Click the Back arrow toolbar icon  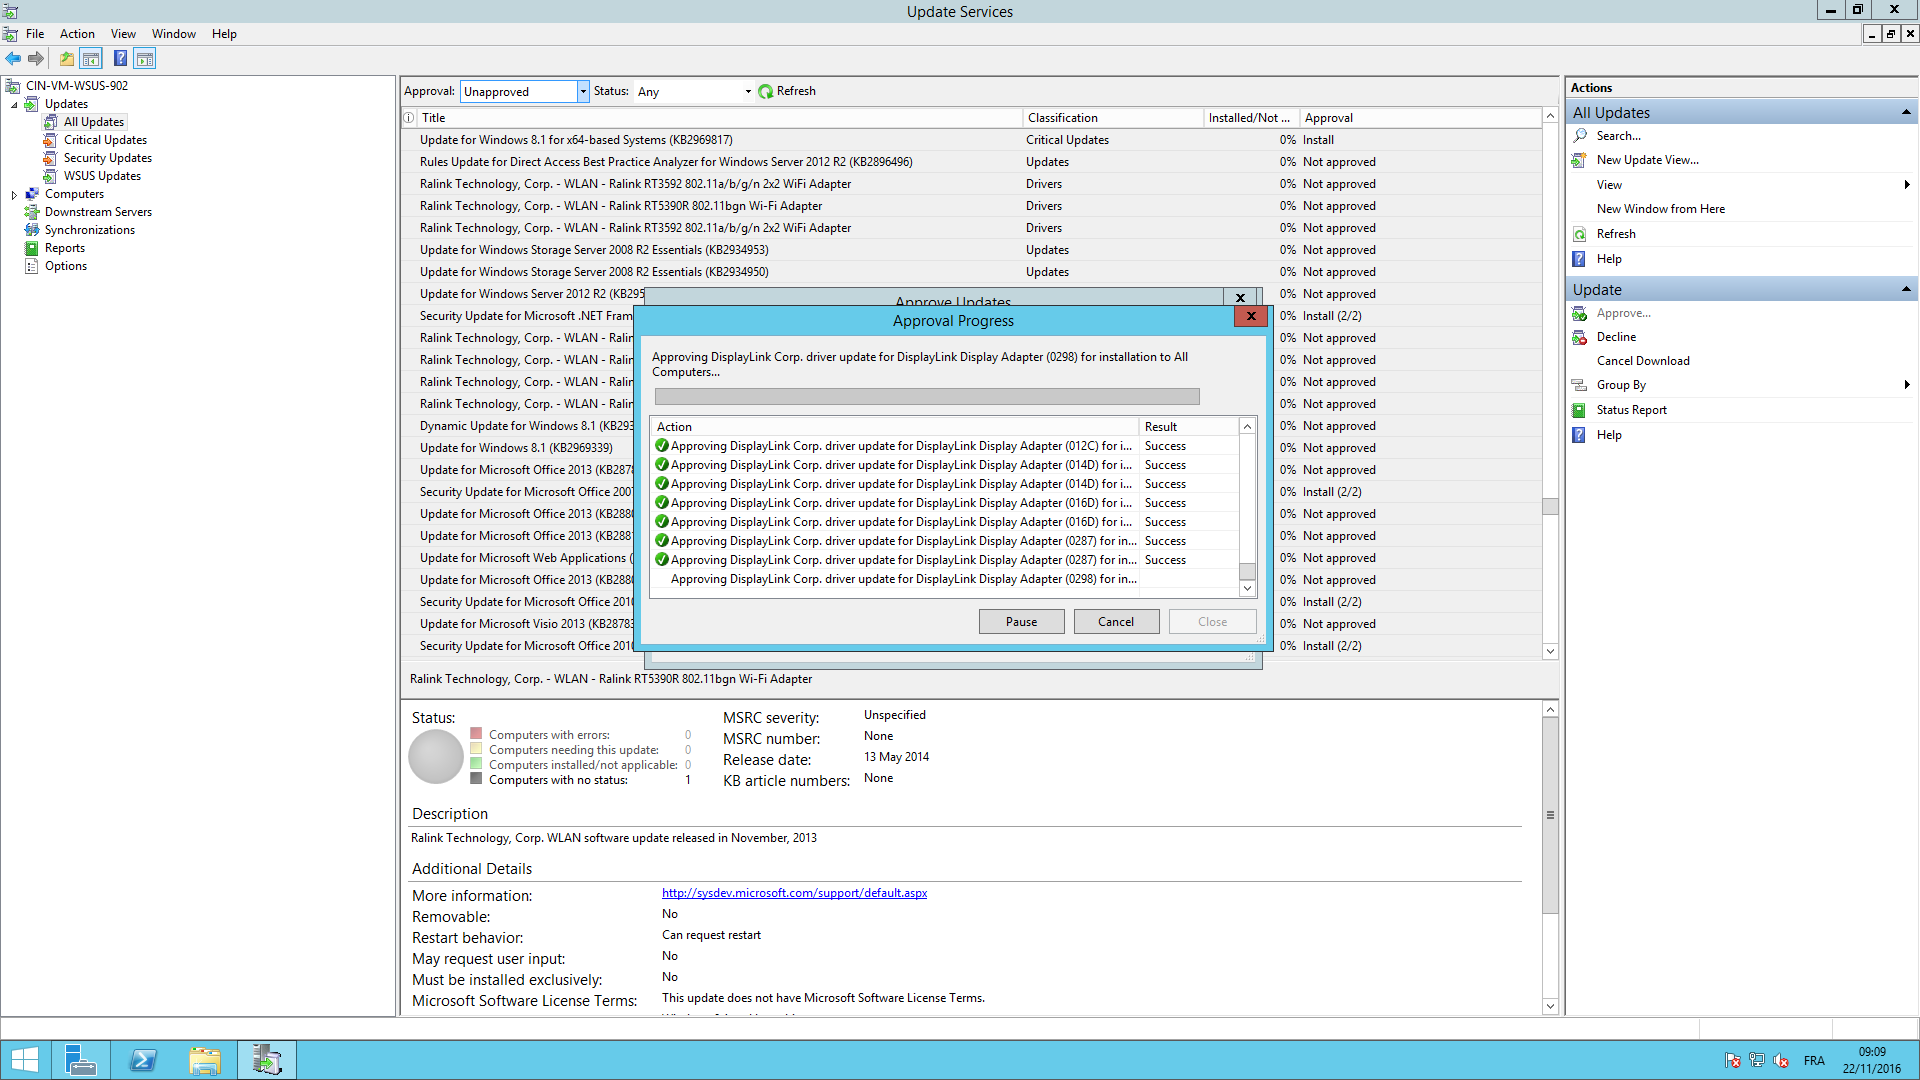point(13,59)
